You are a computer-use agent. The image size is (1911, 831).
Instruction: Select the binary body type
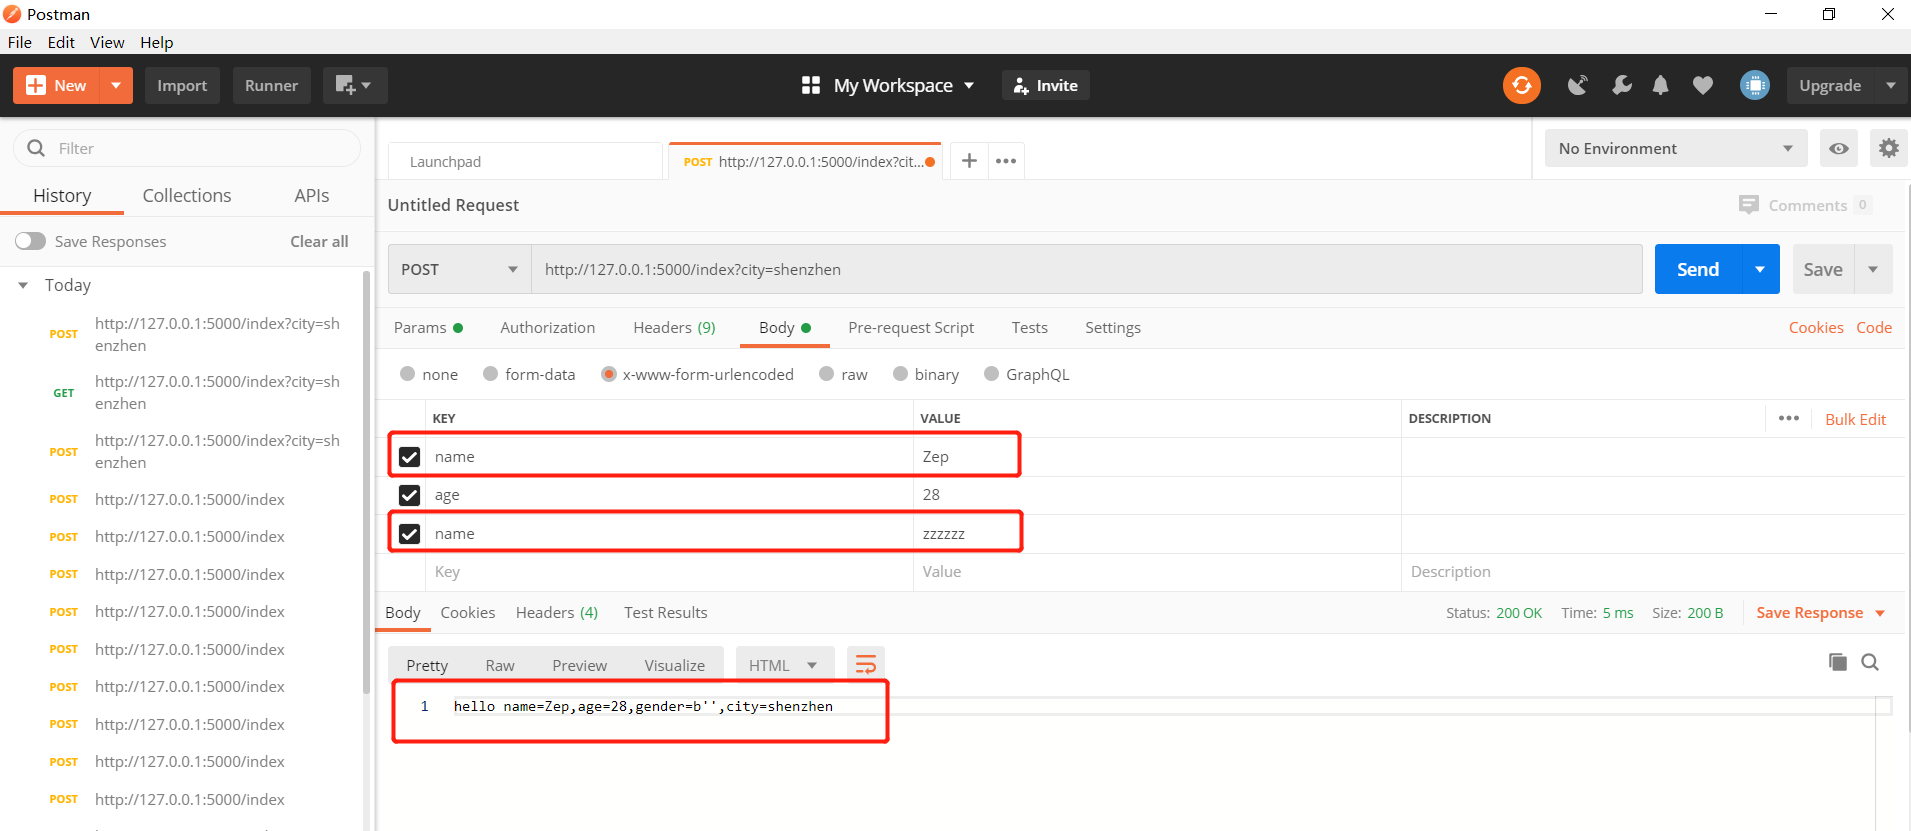coord(900,374)
